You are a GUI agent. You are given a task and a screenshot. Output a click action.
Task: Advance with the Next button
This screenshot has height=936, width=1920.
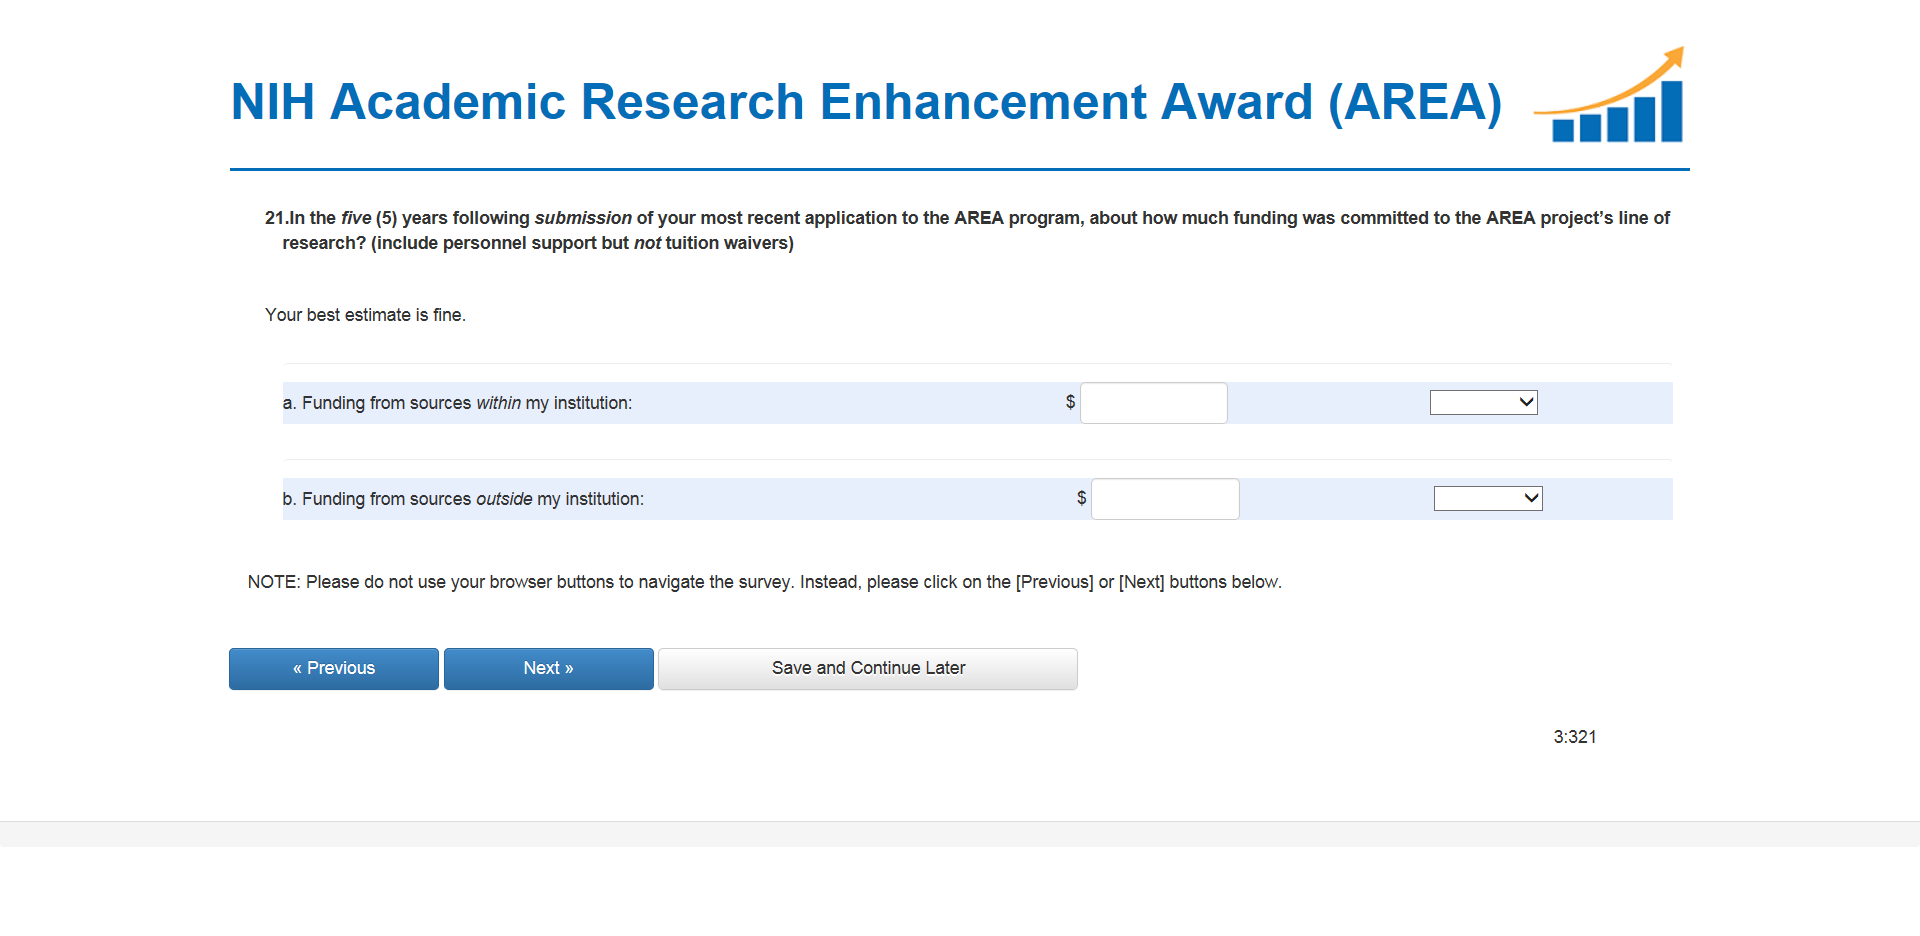pyautogui.click(x=548, y=669)
